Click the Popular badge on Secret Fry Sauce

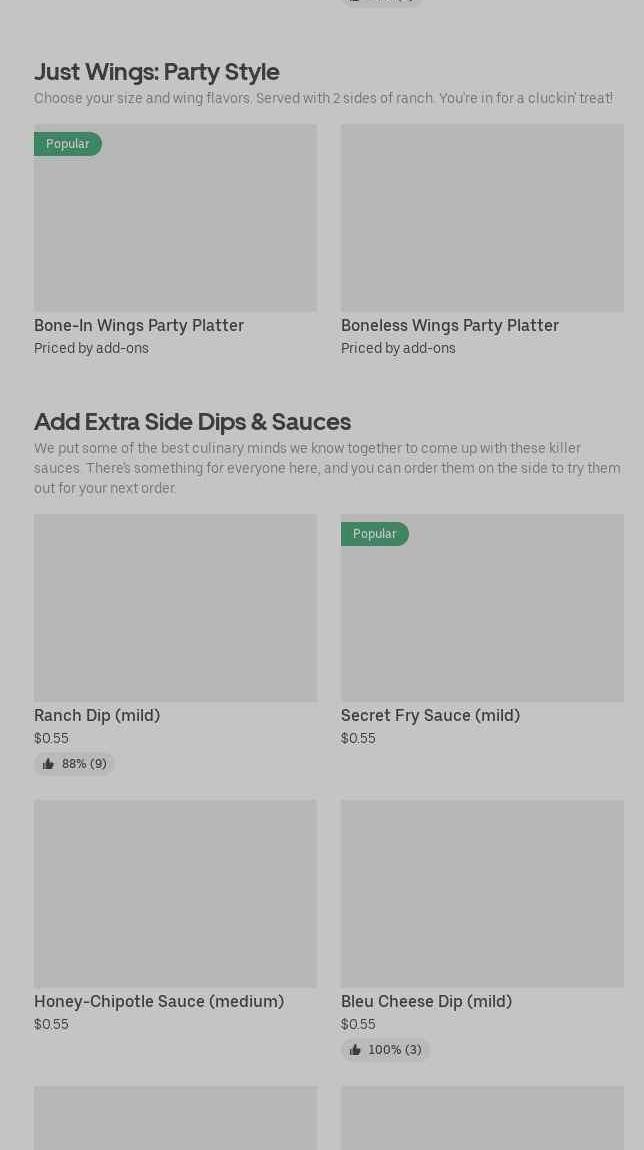tap(375, 534)
